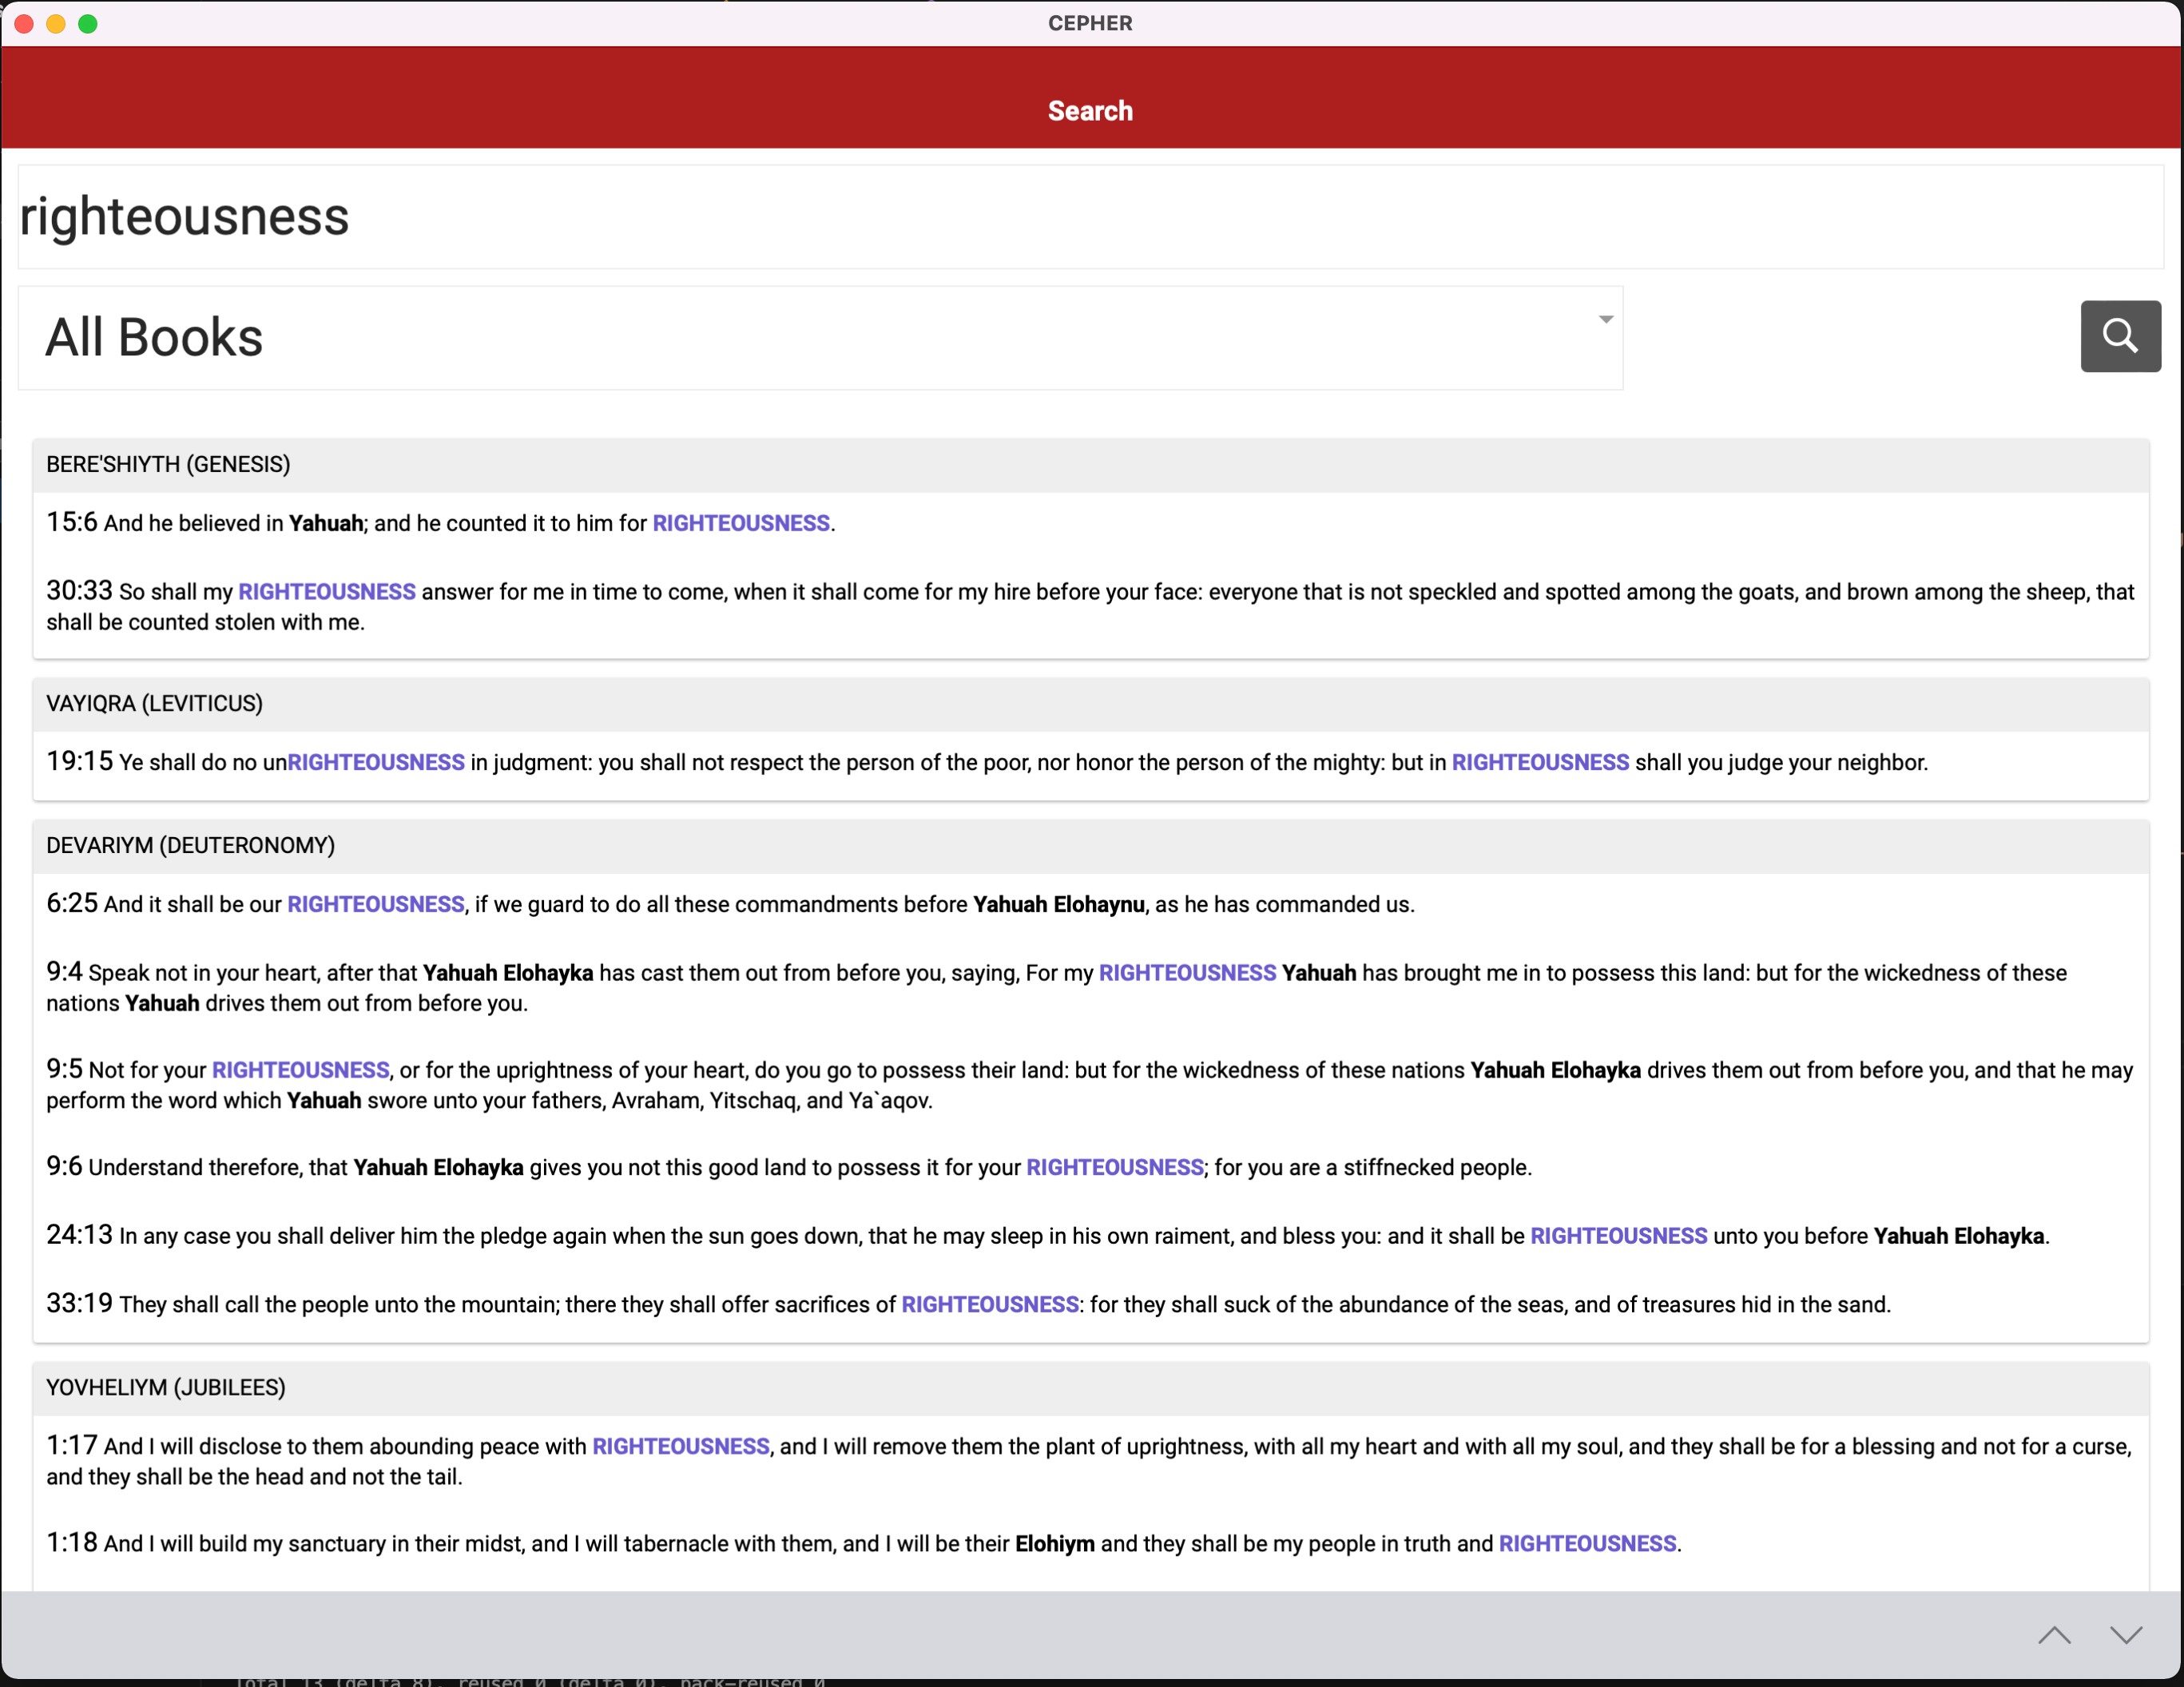Open Genesis verse 30:33 result
Image resolution: width=2184 pixels, height=1687 pixels.
1090,606
